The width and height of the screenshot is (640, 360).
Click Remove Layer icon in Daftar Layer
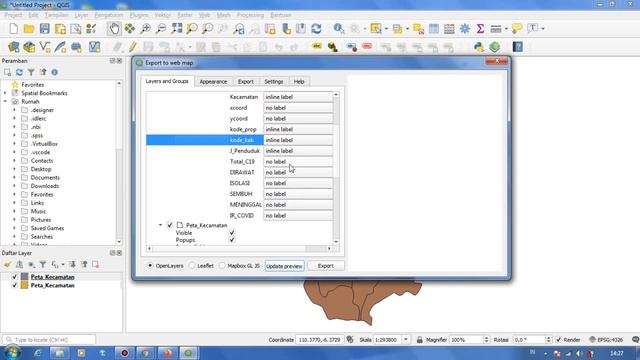point(96,264)
